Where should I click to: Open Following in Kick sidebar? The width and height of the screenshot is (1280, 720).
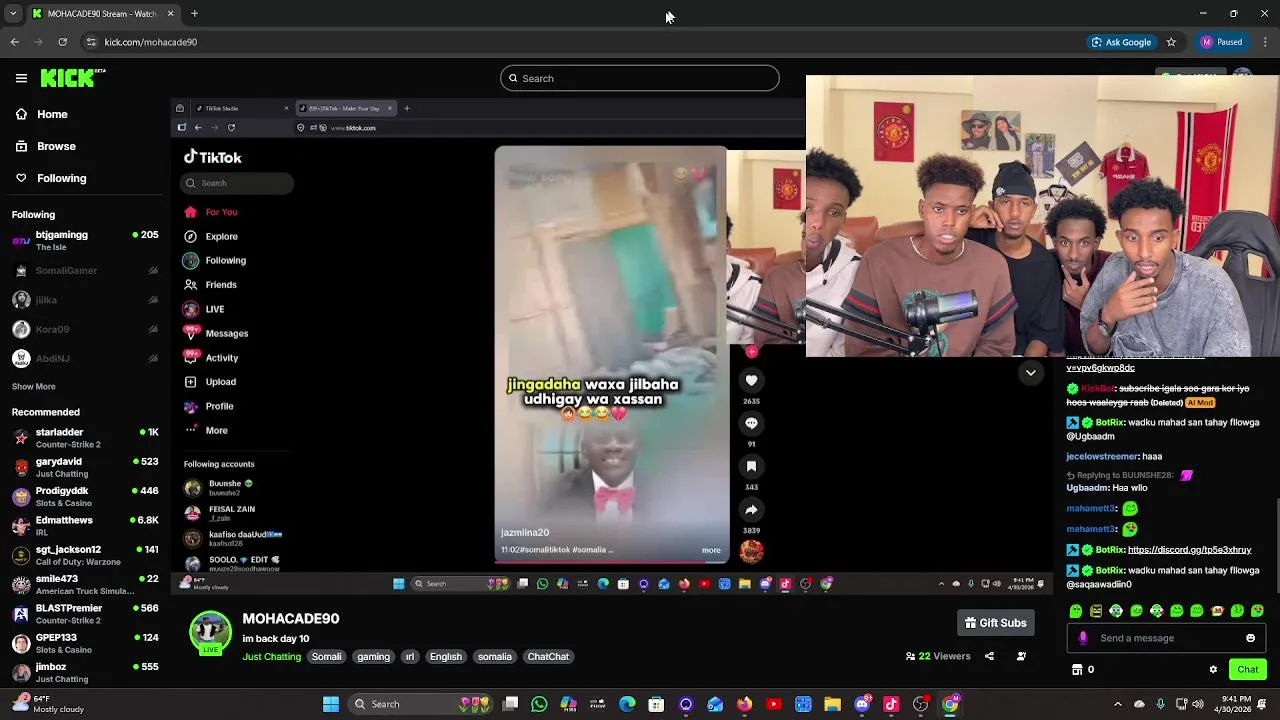click(x=50, y=178)
